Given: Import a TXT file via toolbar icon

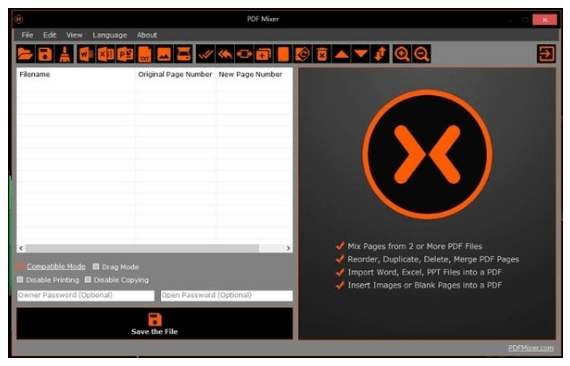Looking at the screenshot, I should [145, 54].
